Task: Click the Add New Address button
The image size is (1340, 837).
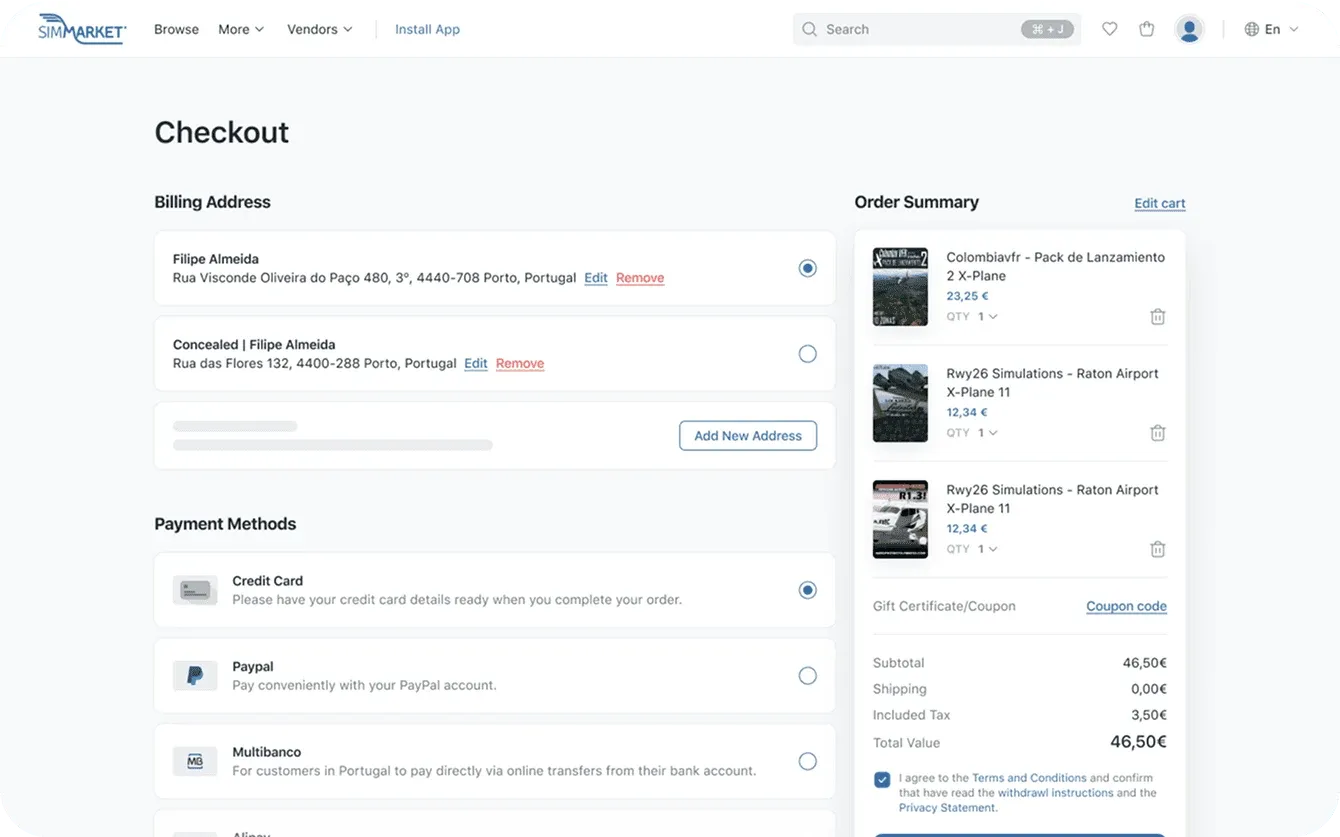Action: point(748,436)
